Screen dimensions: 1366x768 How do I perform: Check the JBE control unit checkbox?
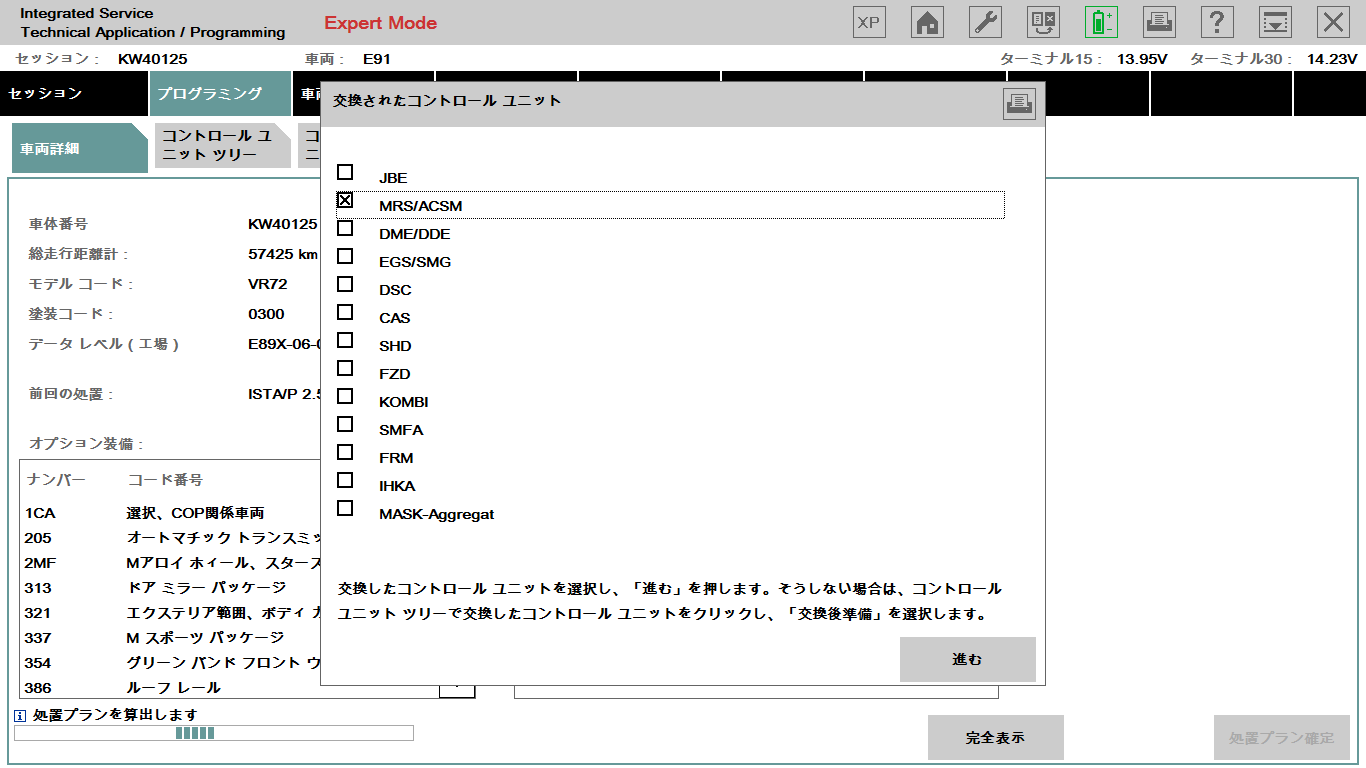click(x=345, y=173)
